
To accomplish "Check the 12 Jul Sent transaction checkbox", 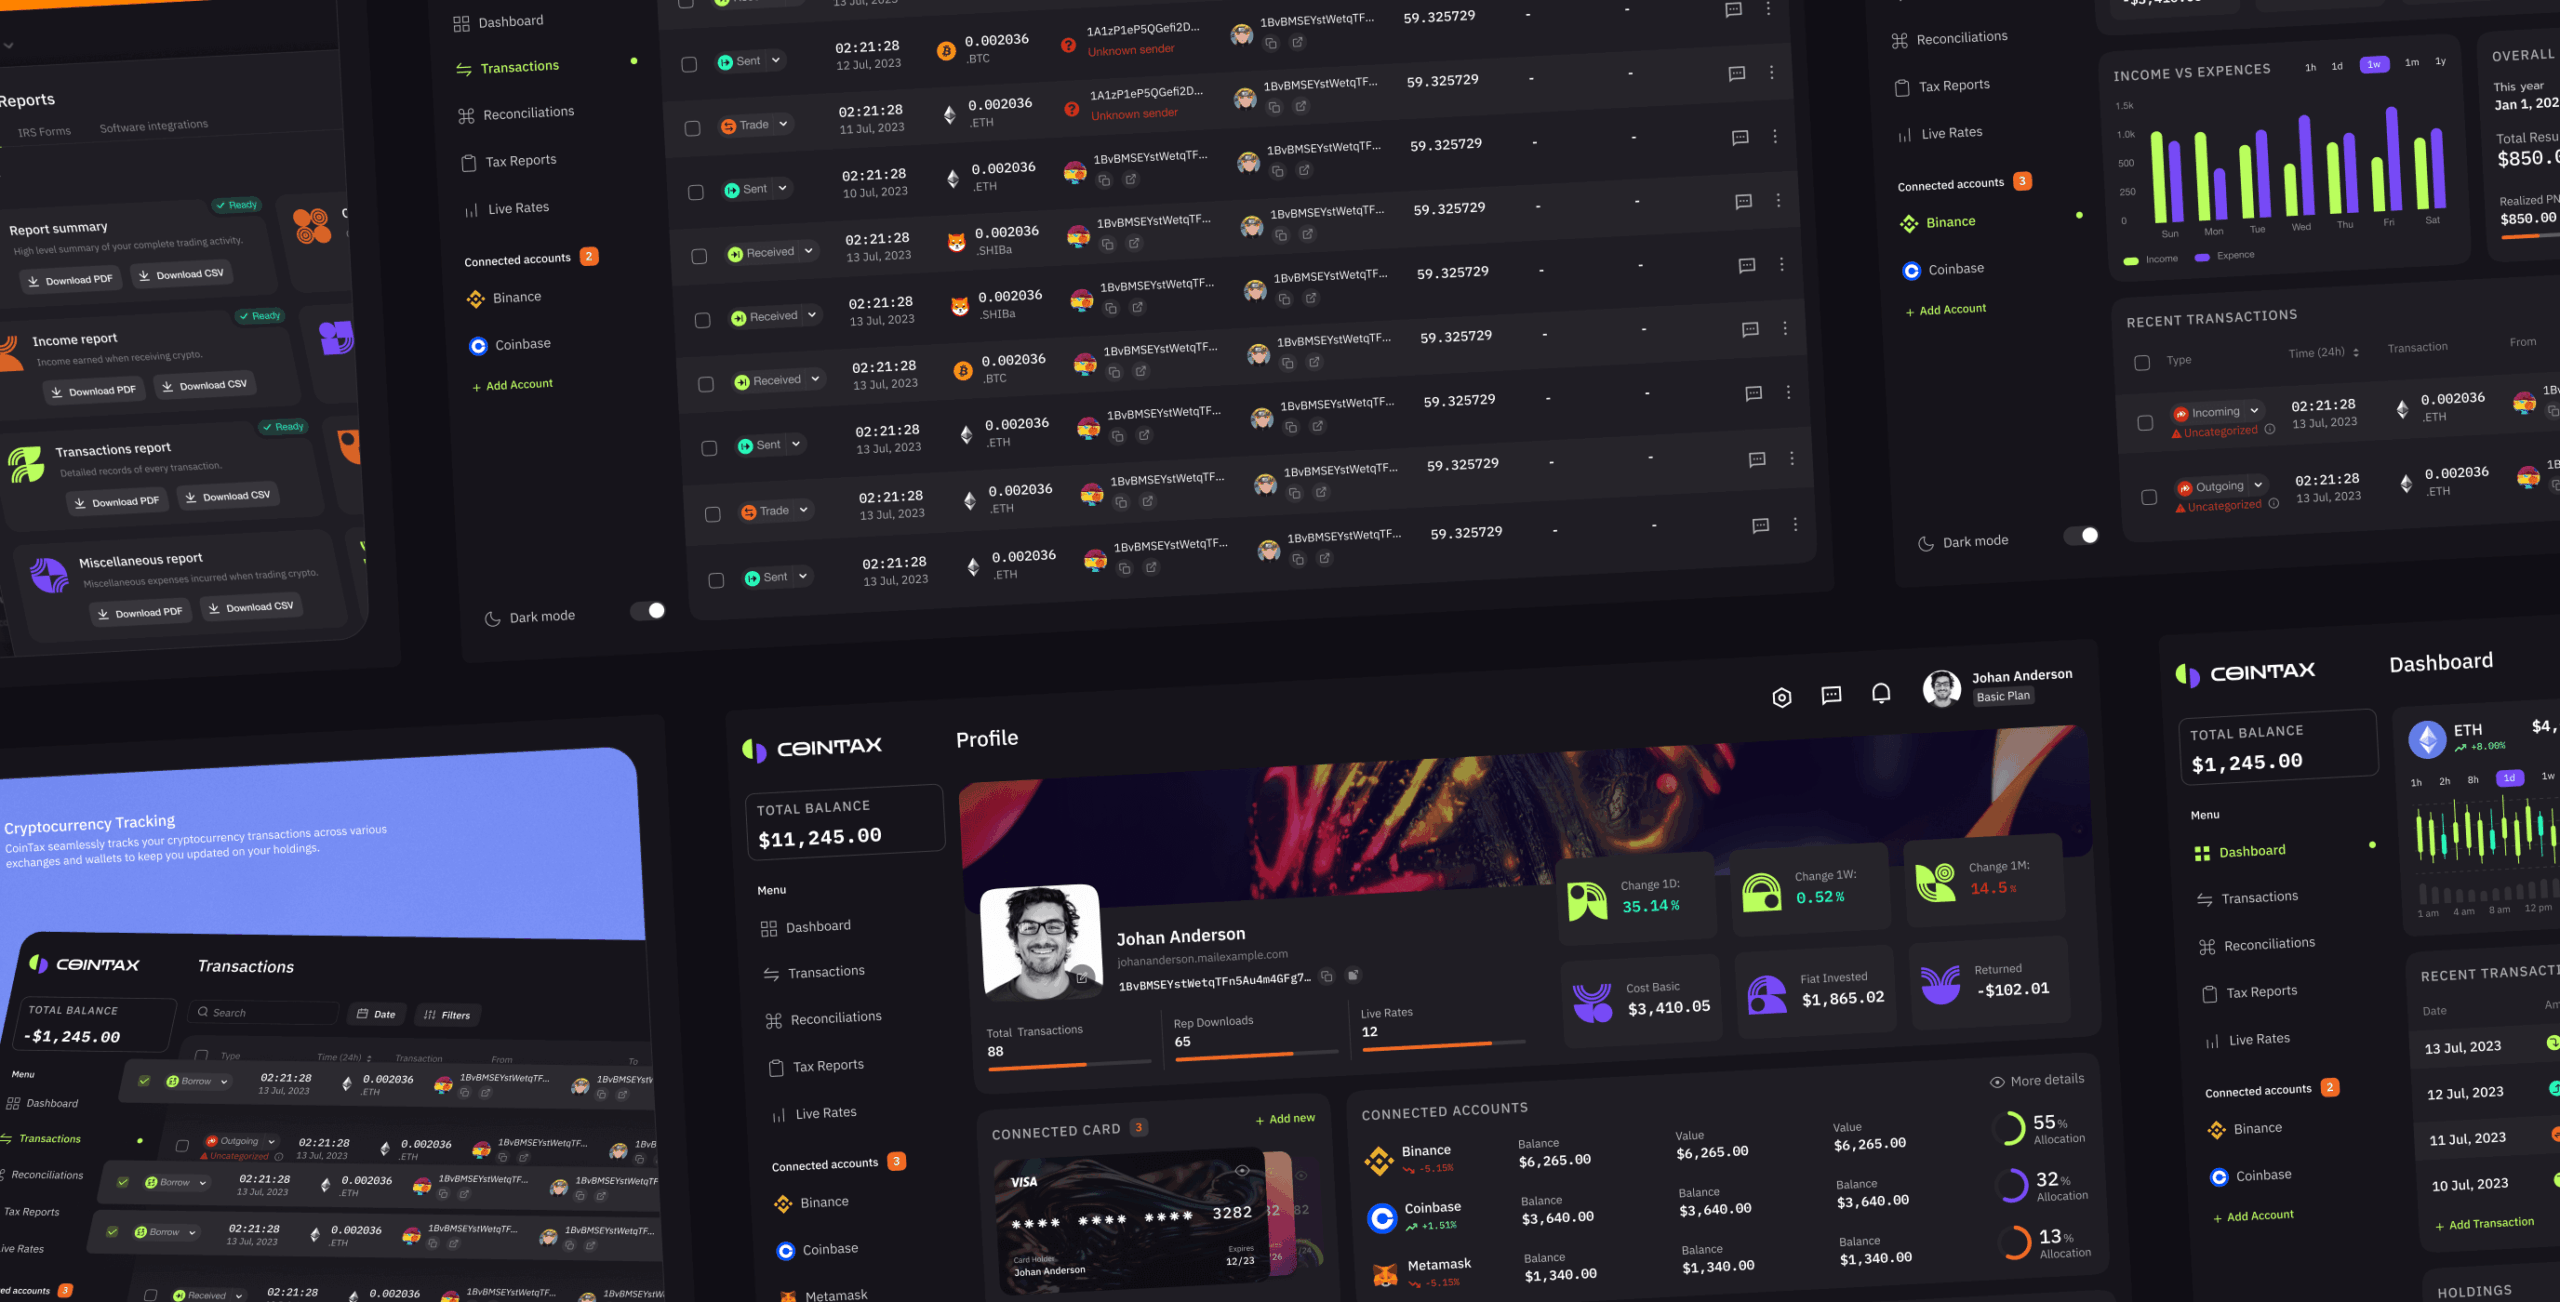I will point(689,65).
